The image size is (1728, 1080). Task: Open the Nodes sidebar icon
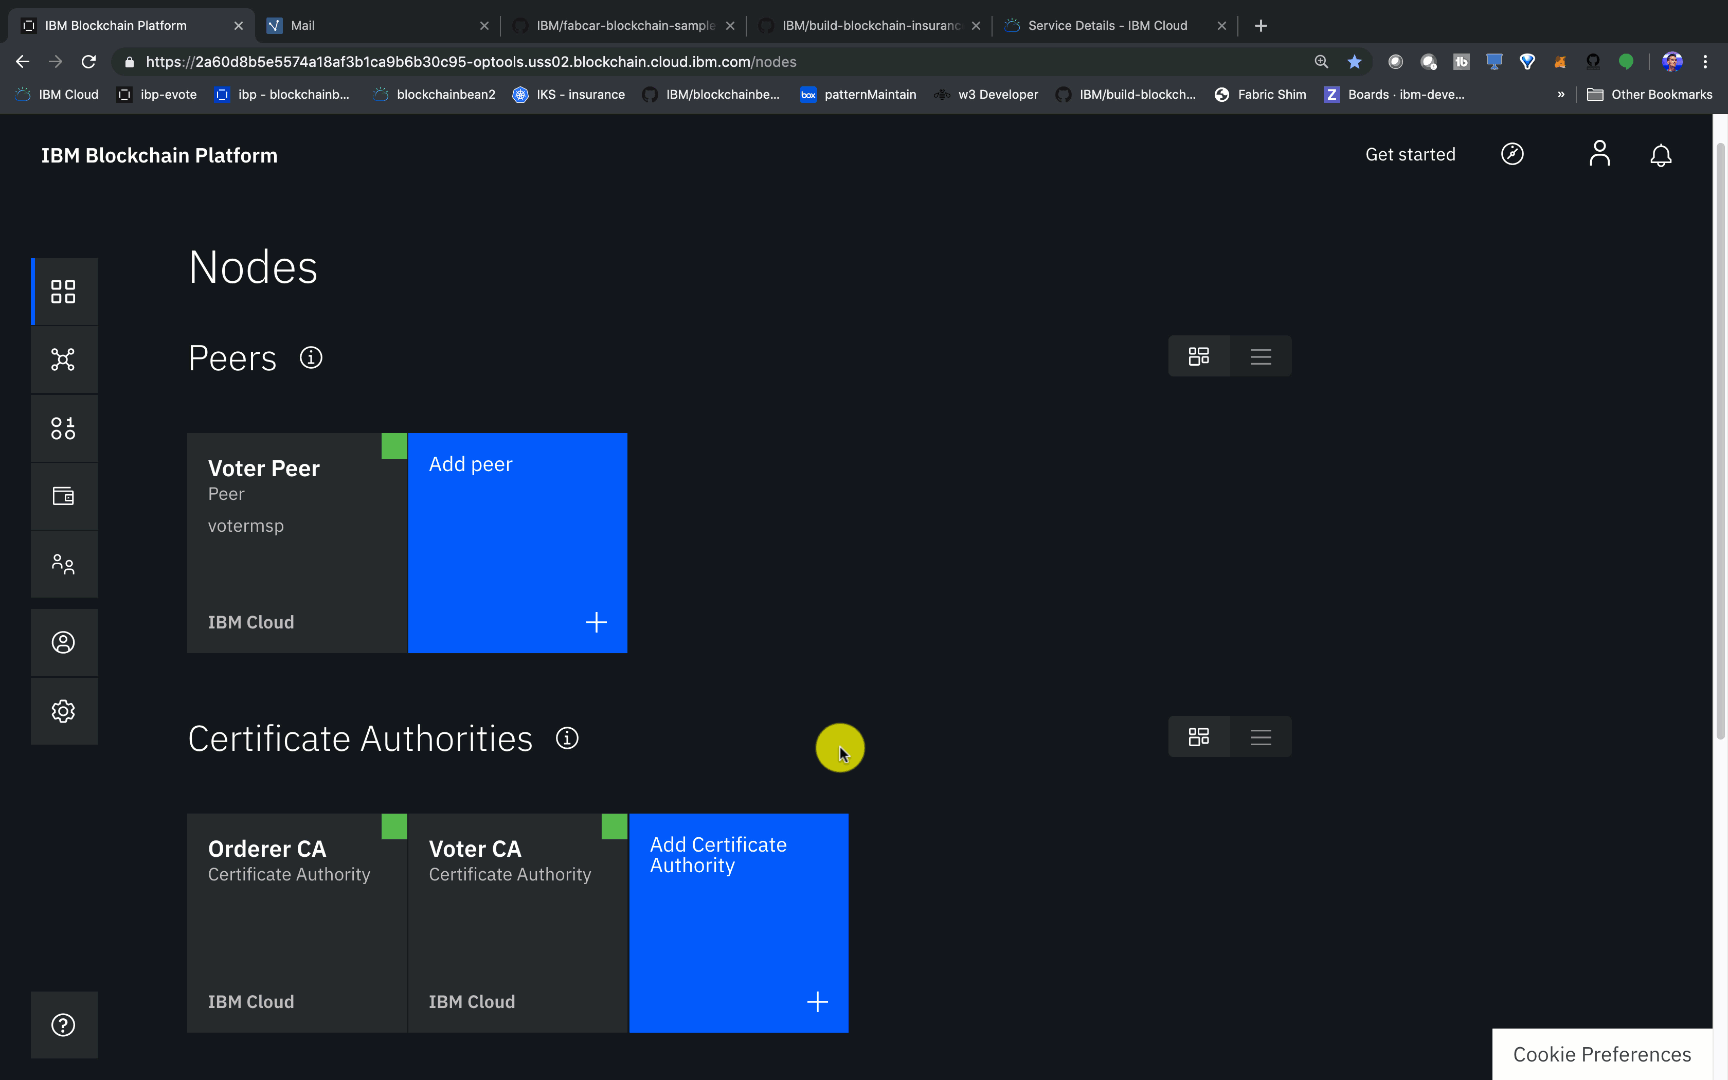tap(63, 292)
